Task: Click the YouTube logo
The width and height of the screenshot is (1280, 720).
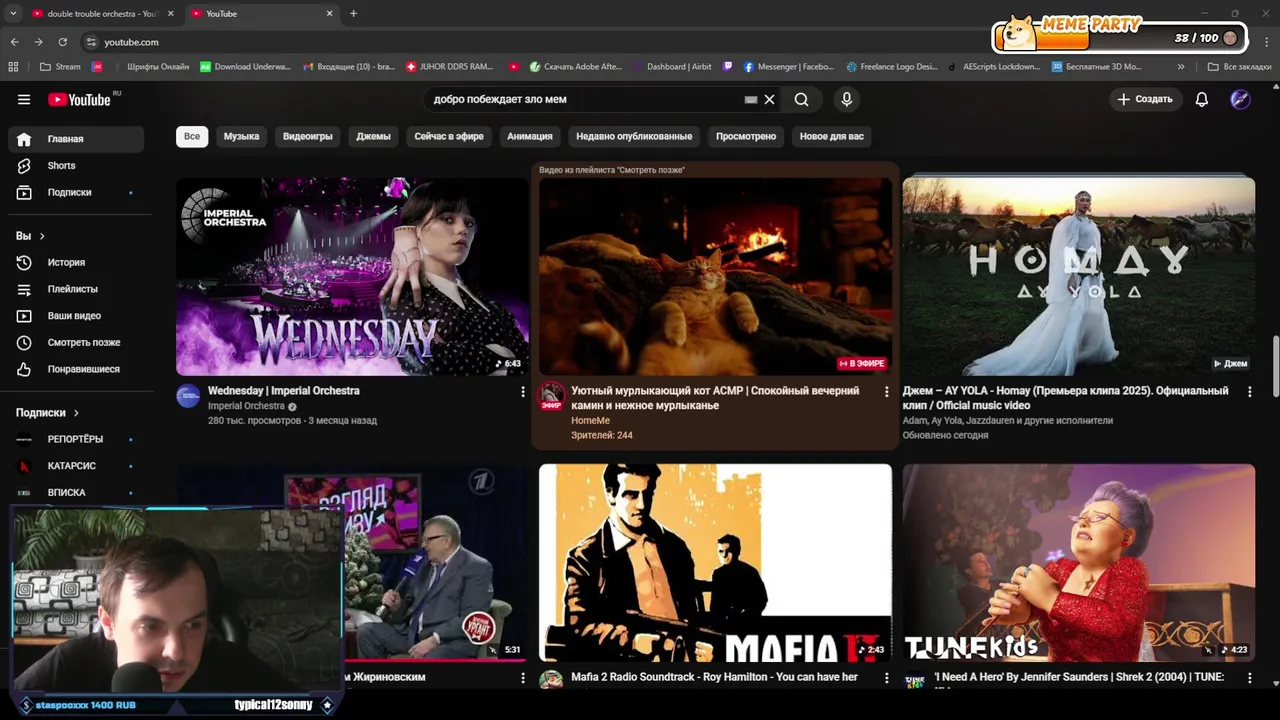Action: (x=80, y=99)
